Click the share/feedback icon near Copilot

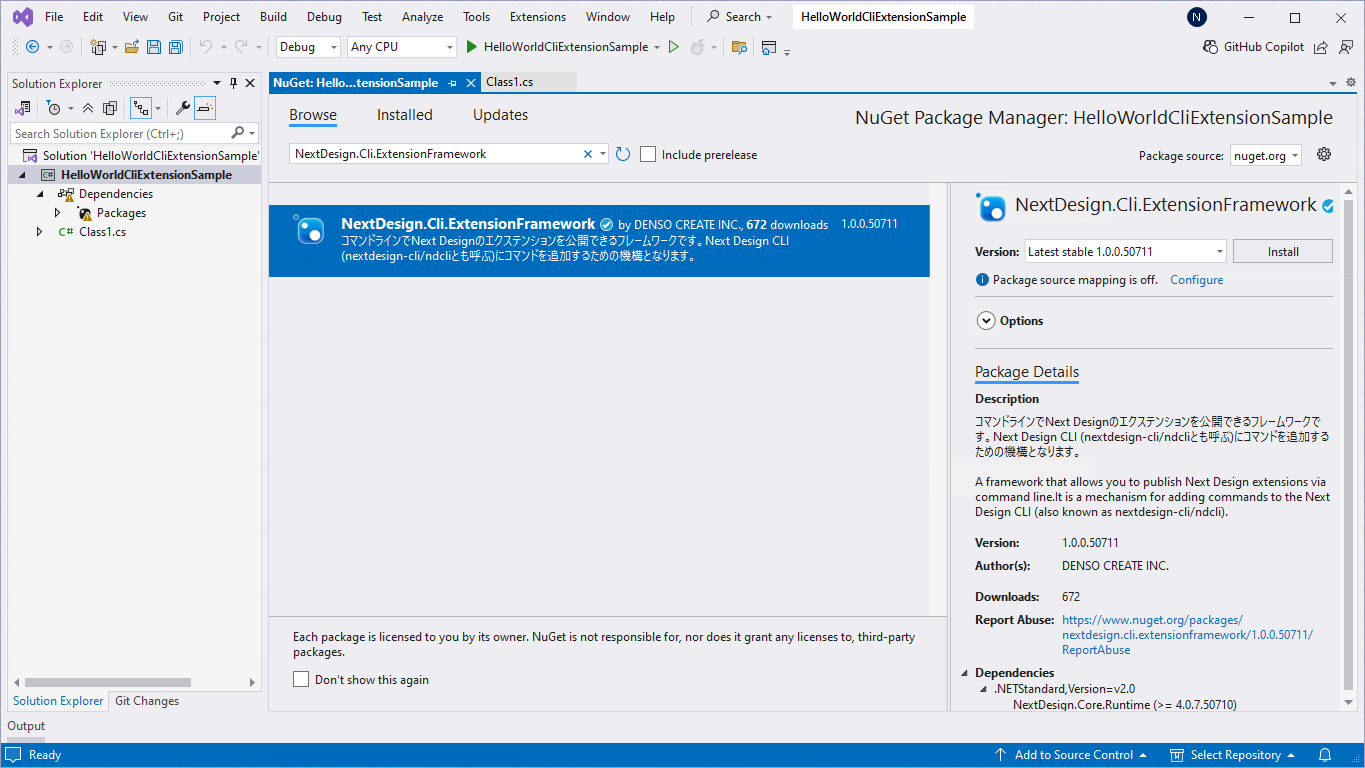click(x=1320, y=47)
